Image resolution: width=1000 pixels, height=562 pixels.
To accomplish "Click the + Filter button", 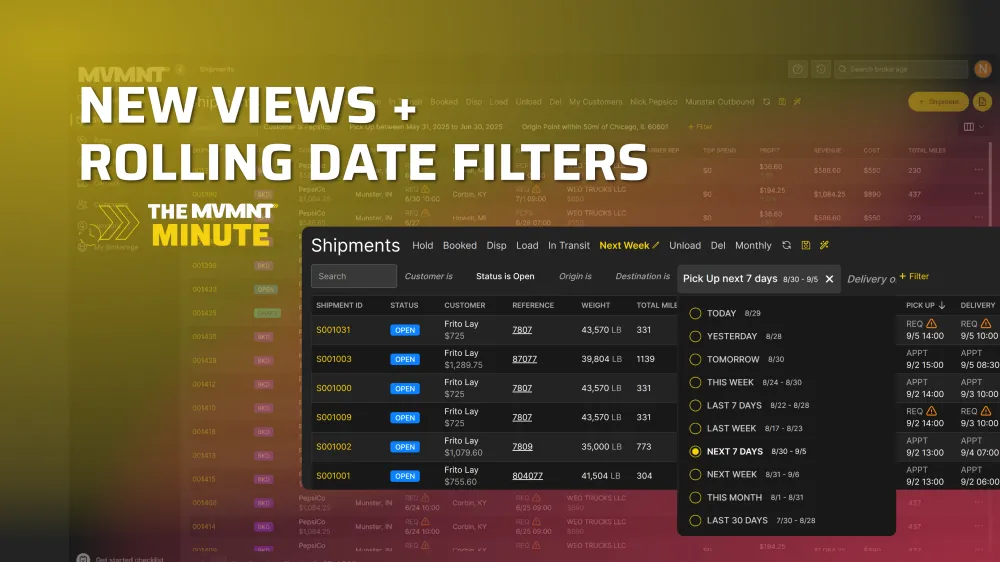I will pos(914,277).
